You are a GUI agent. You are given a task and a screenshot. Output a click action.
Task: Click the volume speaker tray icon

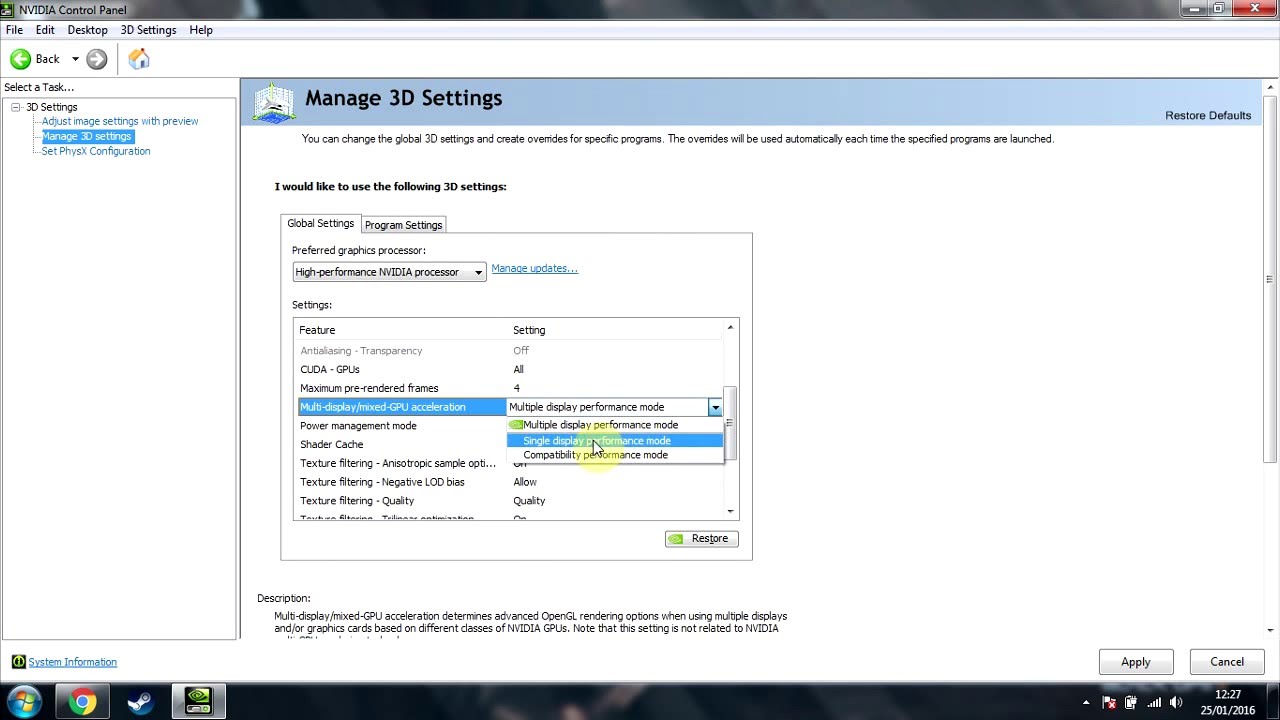[x=1176, y=702]
